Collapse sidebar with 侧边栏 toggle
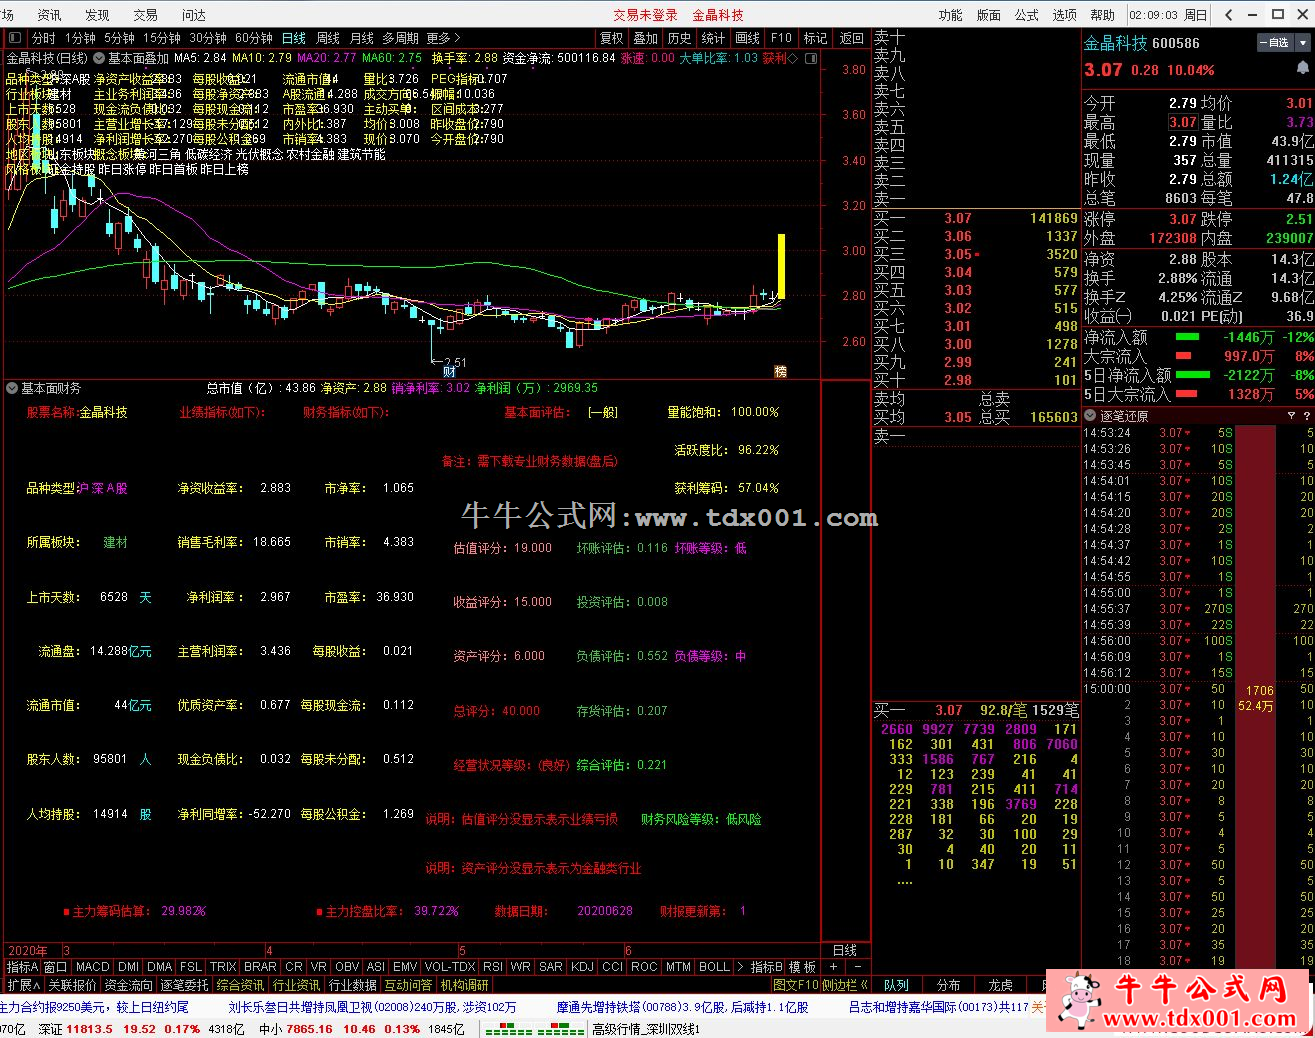 845,985
